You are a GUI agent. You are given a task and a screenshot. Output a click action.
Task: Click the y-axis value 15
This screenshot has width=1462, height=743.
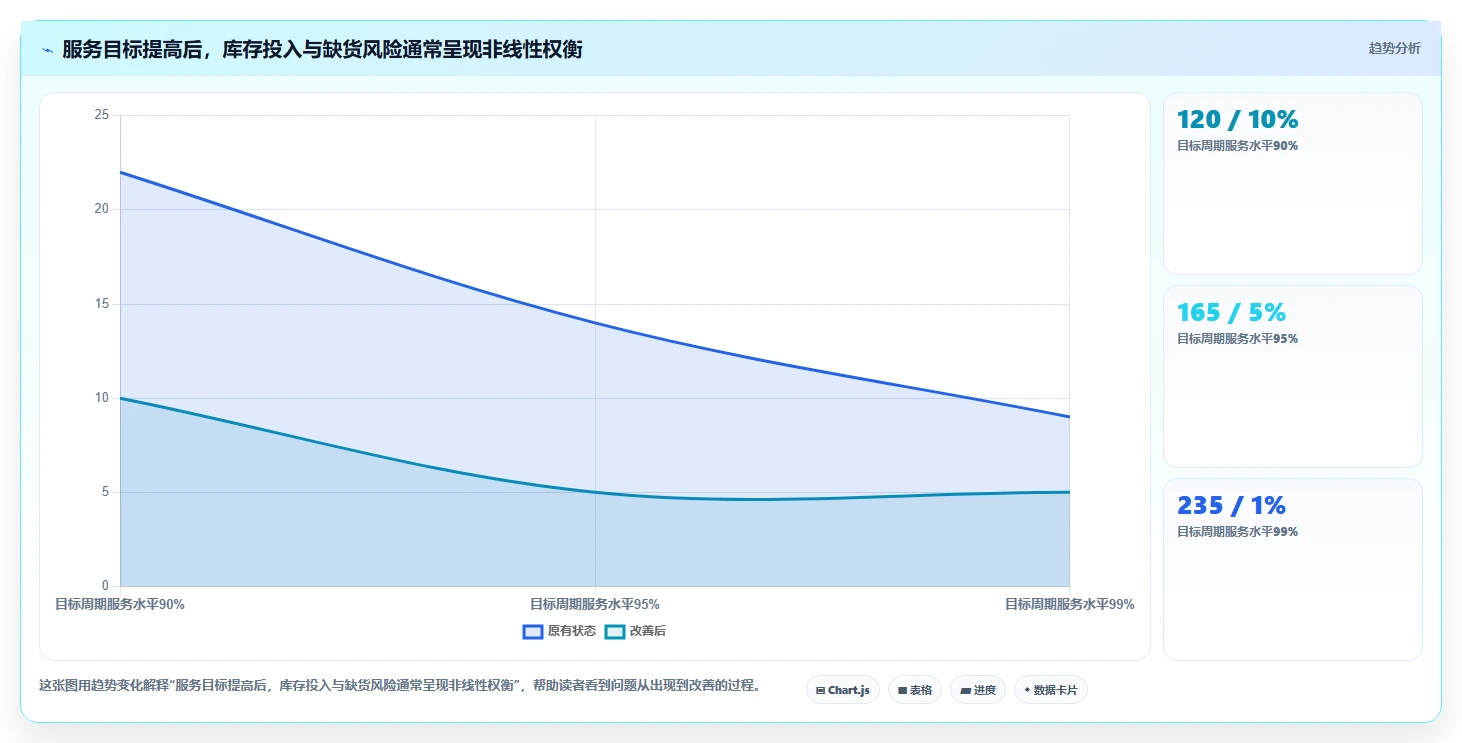101,304
